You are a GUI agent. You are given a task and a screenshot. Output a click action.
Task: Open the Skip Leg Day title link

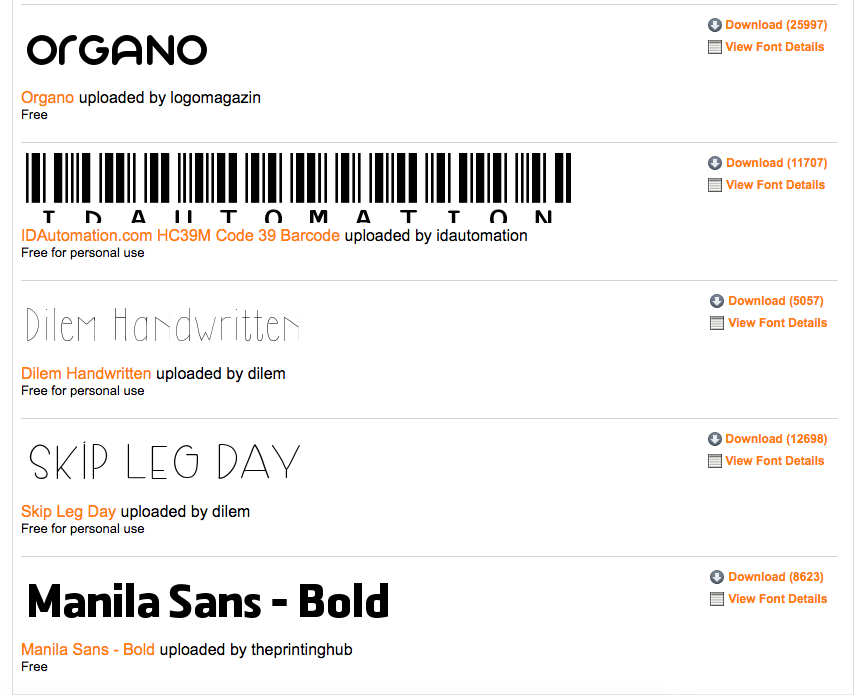[x=68, y=511]
